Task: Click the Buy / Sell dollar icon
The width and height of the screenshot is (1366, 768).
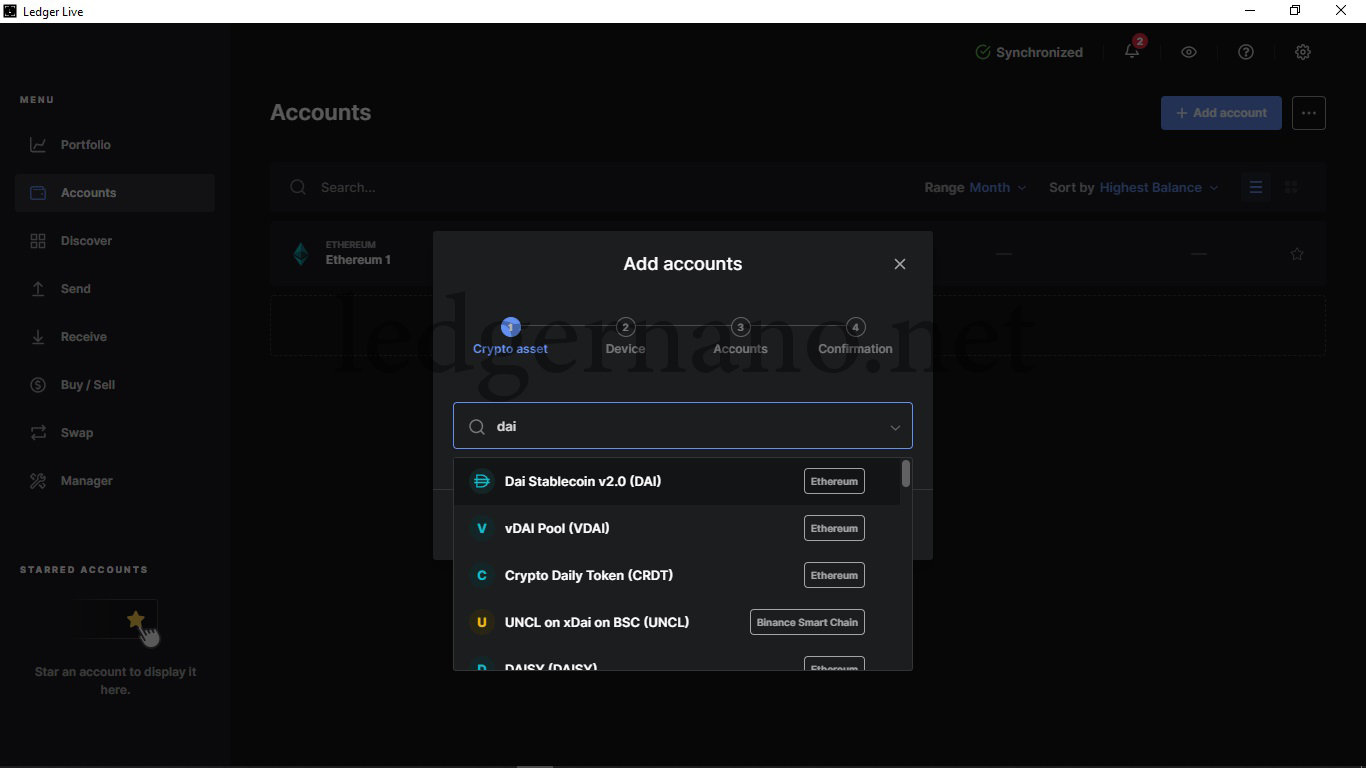Action: click(x=38, y=385)
